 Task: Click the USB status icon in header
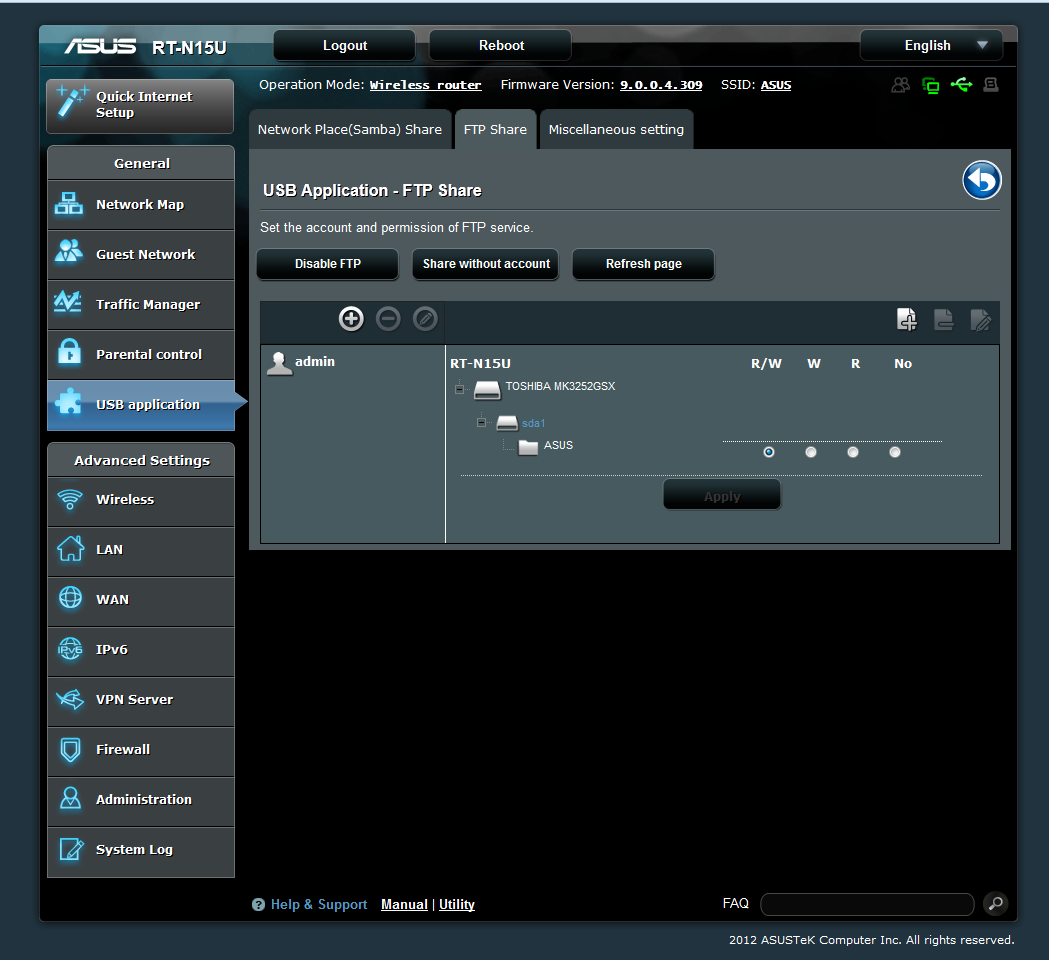(x=961, y=85)
